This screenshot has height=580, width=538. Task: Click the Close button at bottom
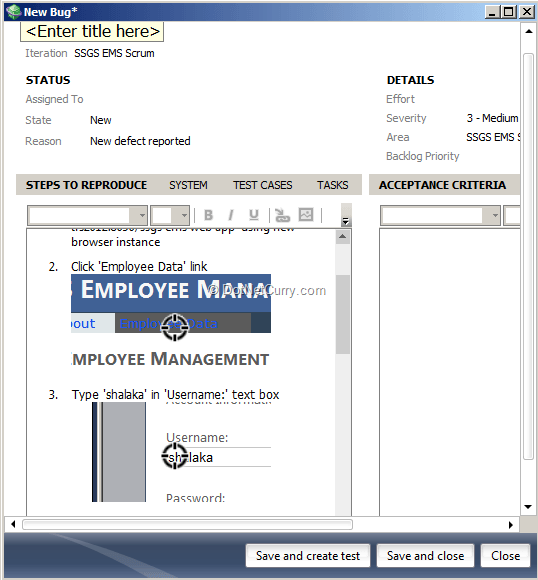pyautogui.click(x=505, y=556)
